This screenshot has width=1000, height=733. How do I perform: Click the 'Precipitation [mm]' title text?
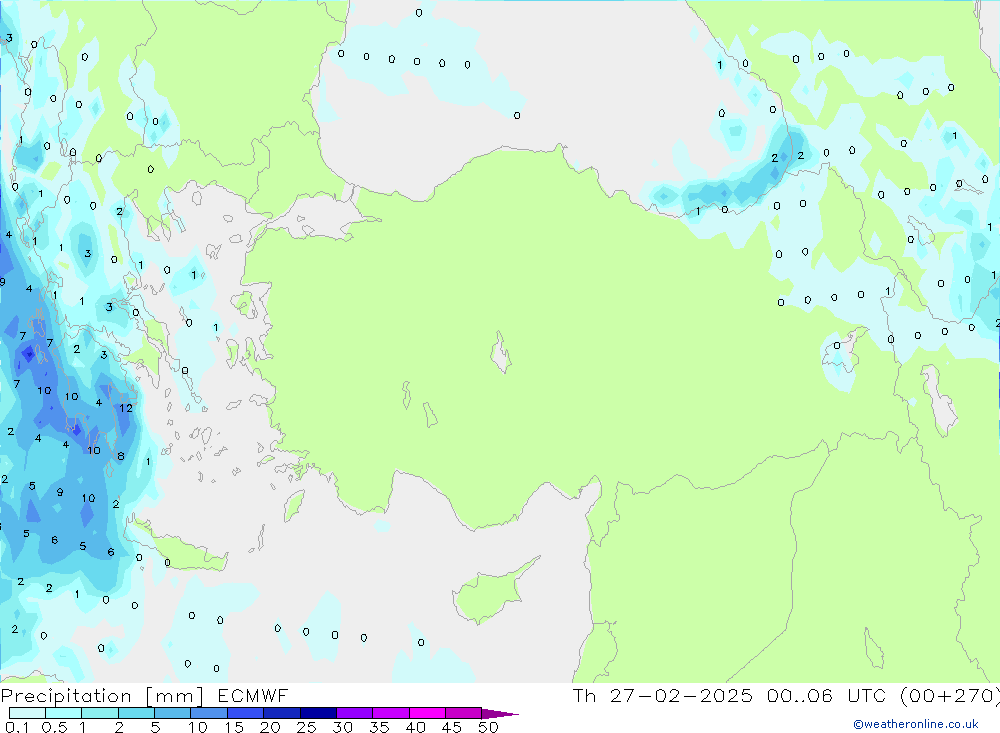[x=102, y=696]
